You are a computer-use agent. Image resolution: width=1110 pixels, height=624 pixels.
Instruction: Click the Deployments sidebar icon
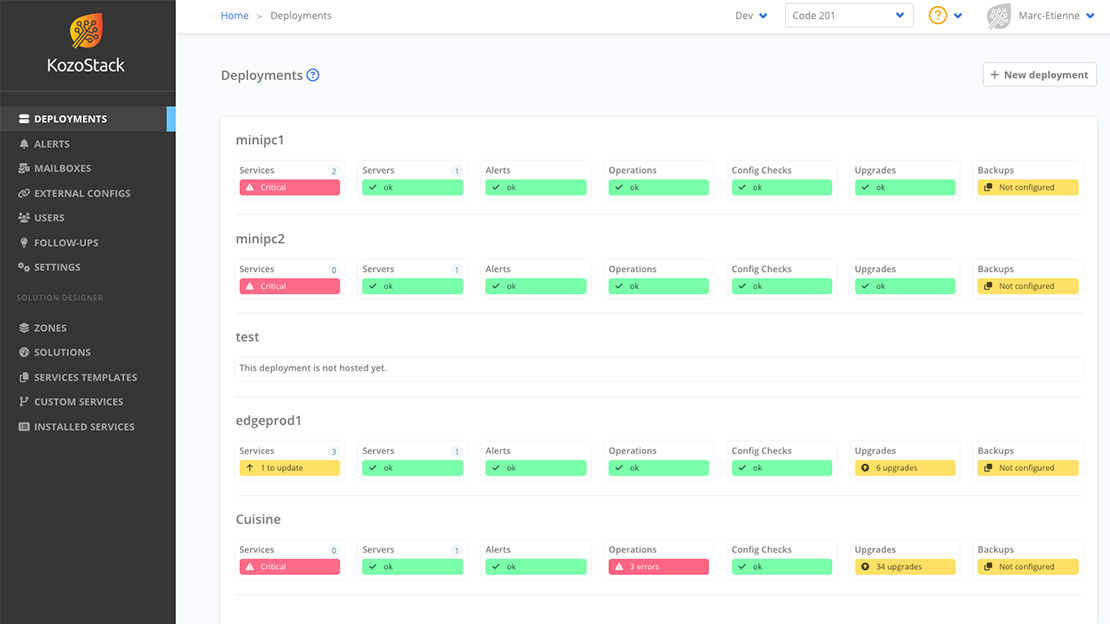tap(24, 119)
